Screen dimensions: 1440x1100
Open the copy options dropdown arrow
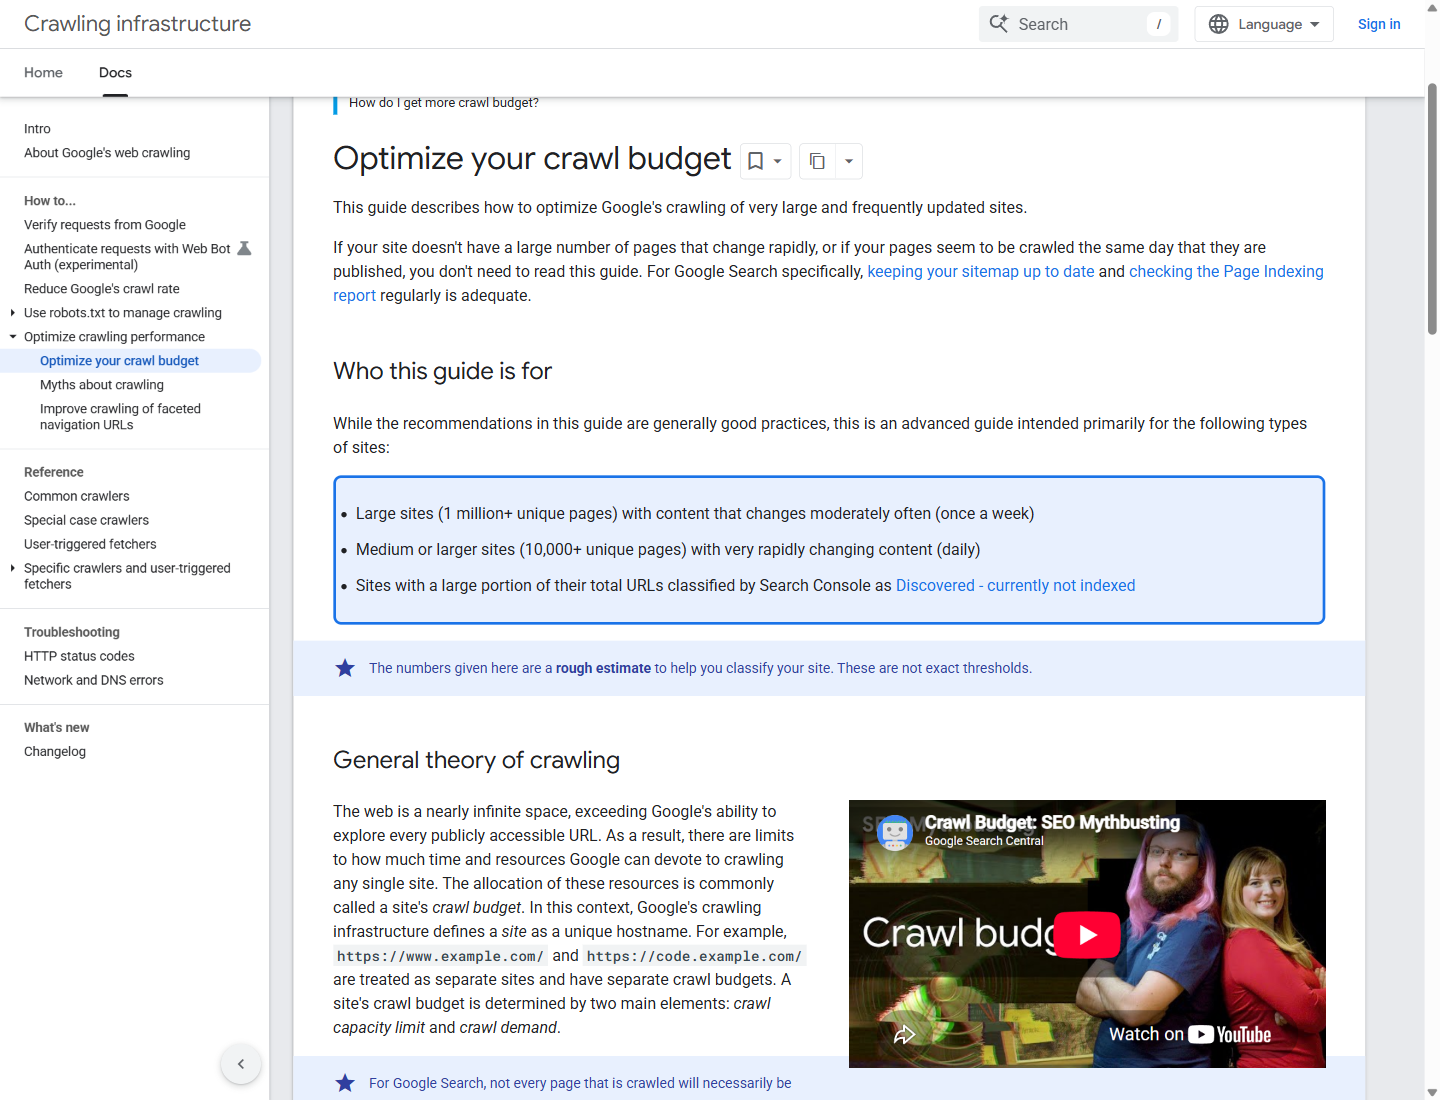[849, 161]
